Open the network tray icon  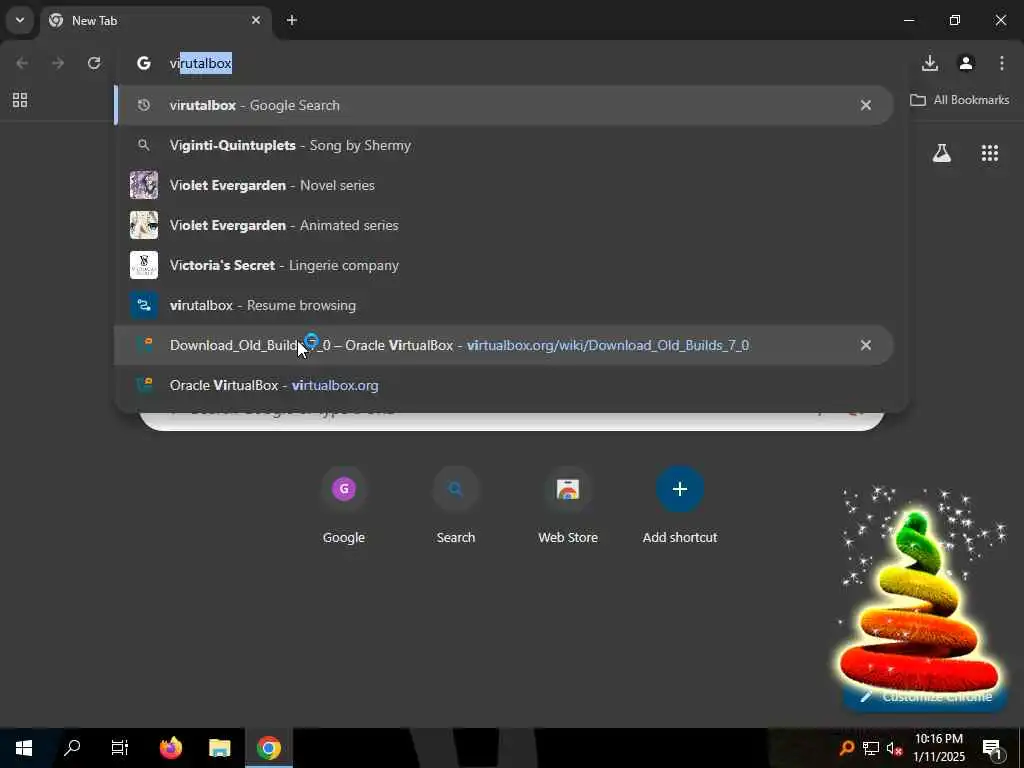[x=871, y=748]
